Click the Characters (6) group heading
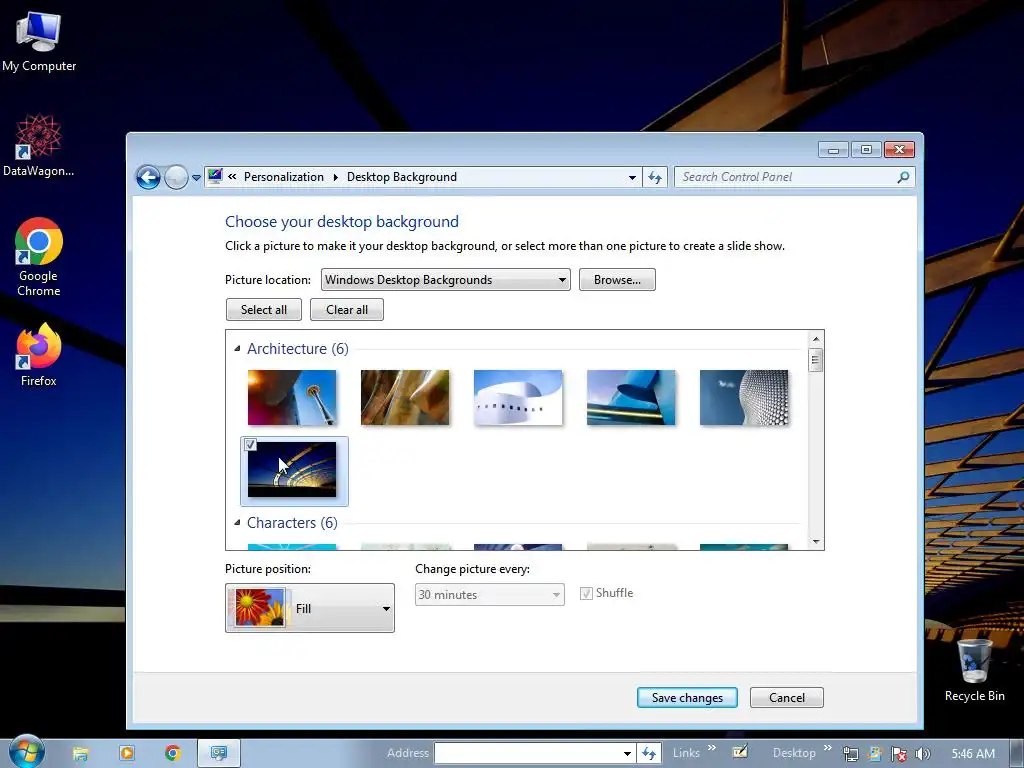The width and height of the screenshot is (1024, 768). click(x=292, y=522)
